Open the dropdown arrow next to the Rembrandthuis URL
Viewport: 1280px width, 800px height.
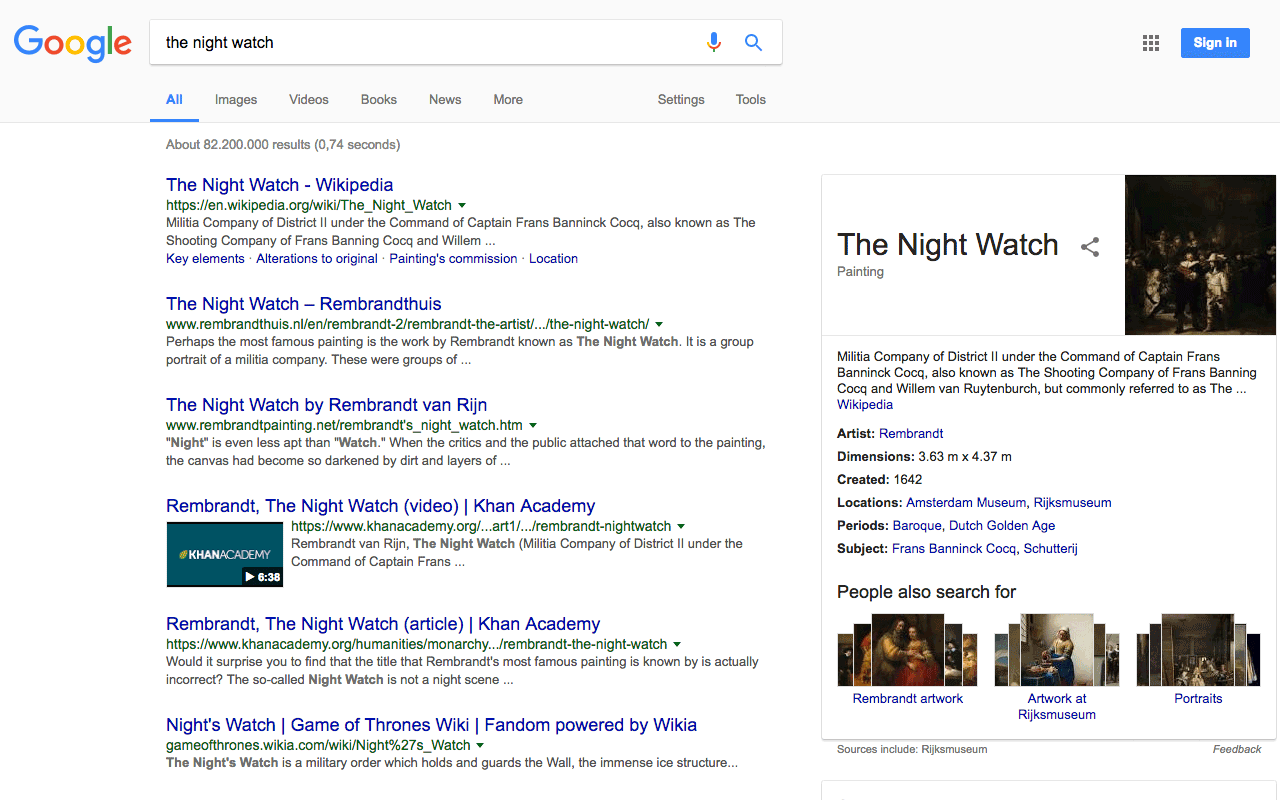pos(659,324)
